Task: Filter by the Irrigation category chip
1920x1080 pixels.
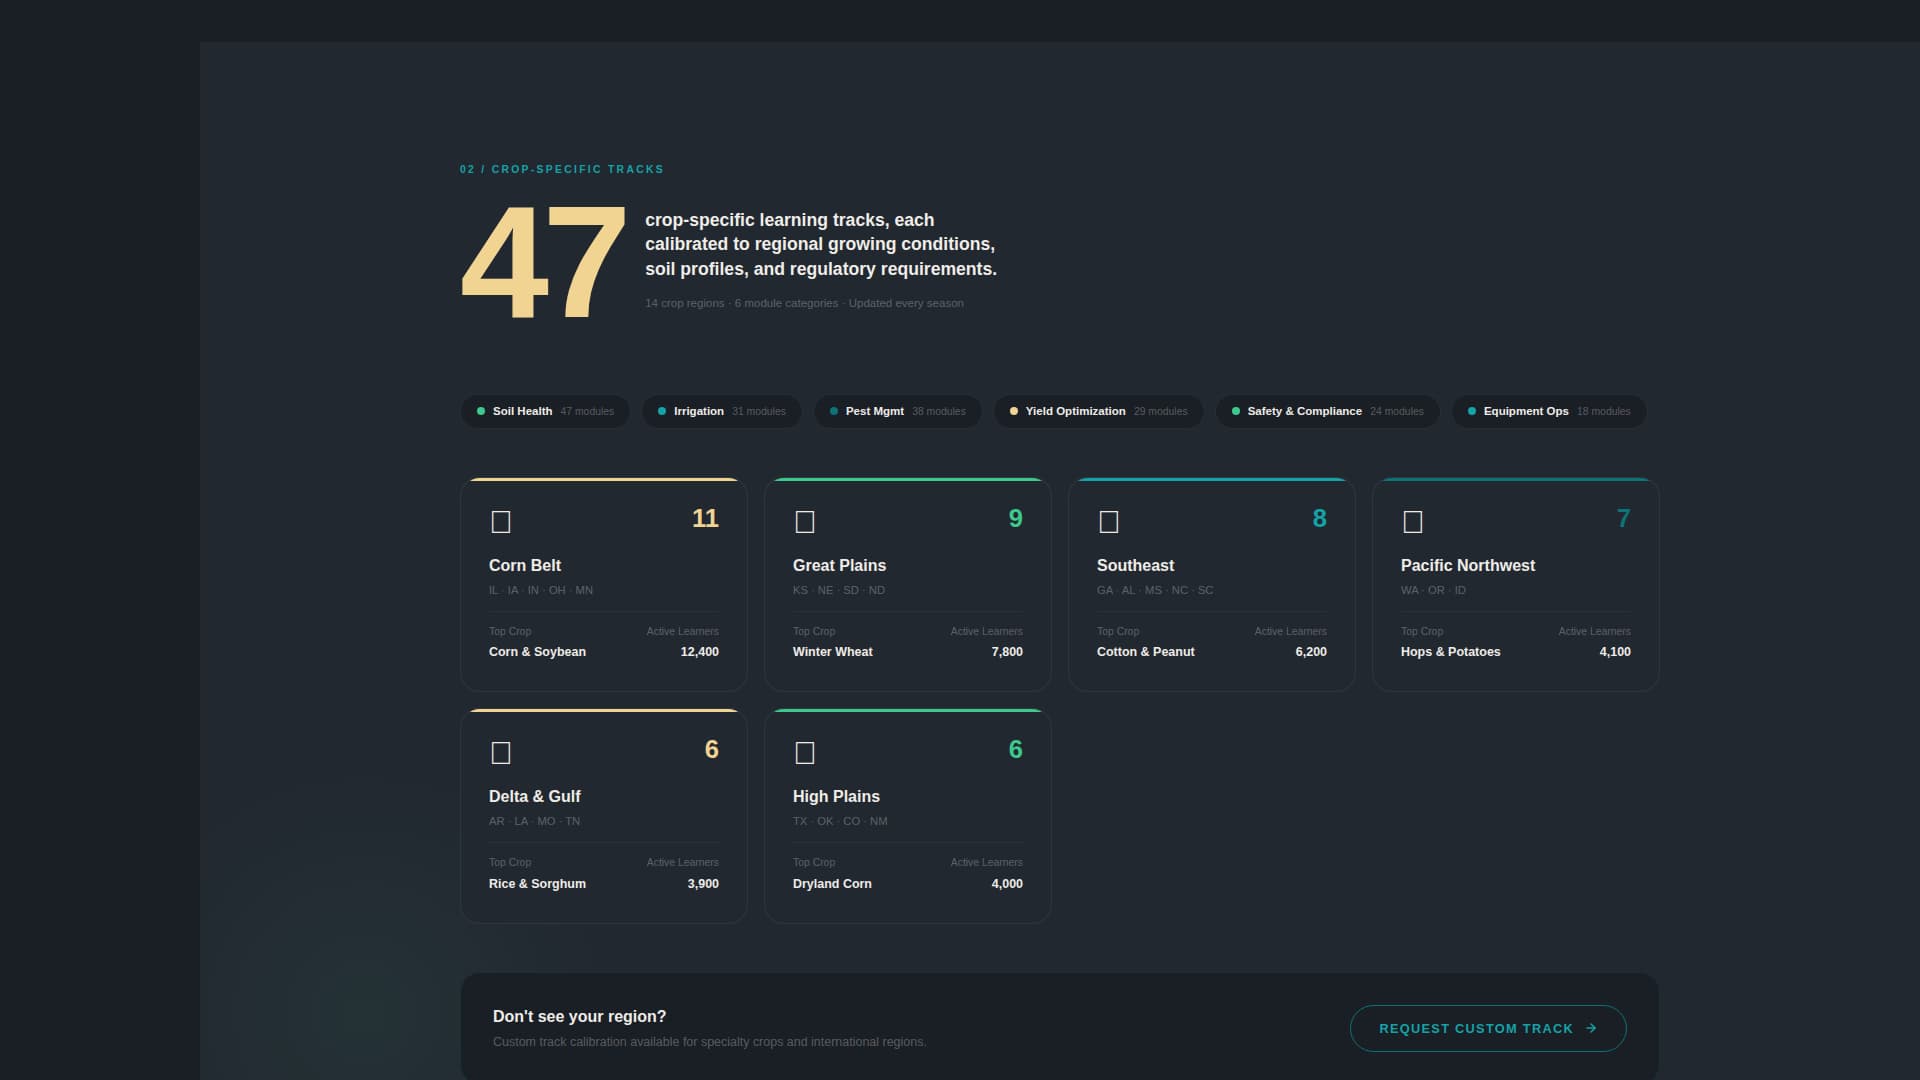Action: point(721,411)
